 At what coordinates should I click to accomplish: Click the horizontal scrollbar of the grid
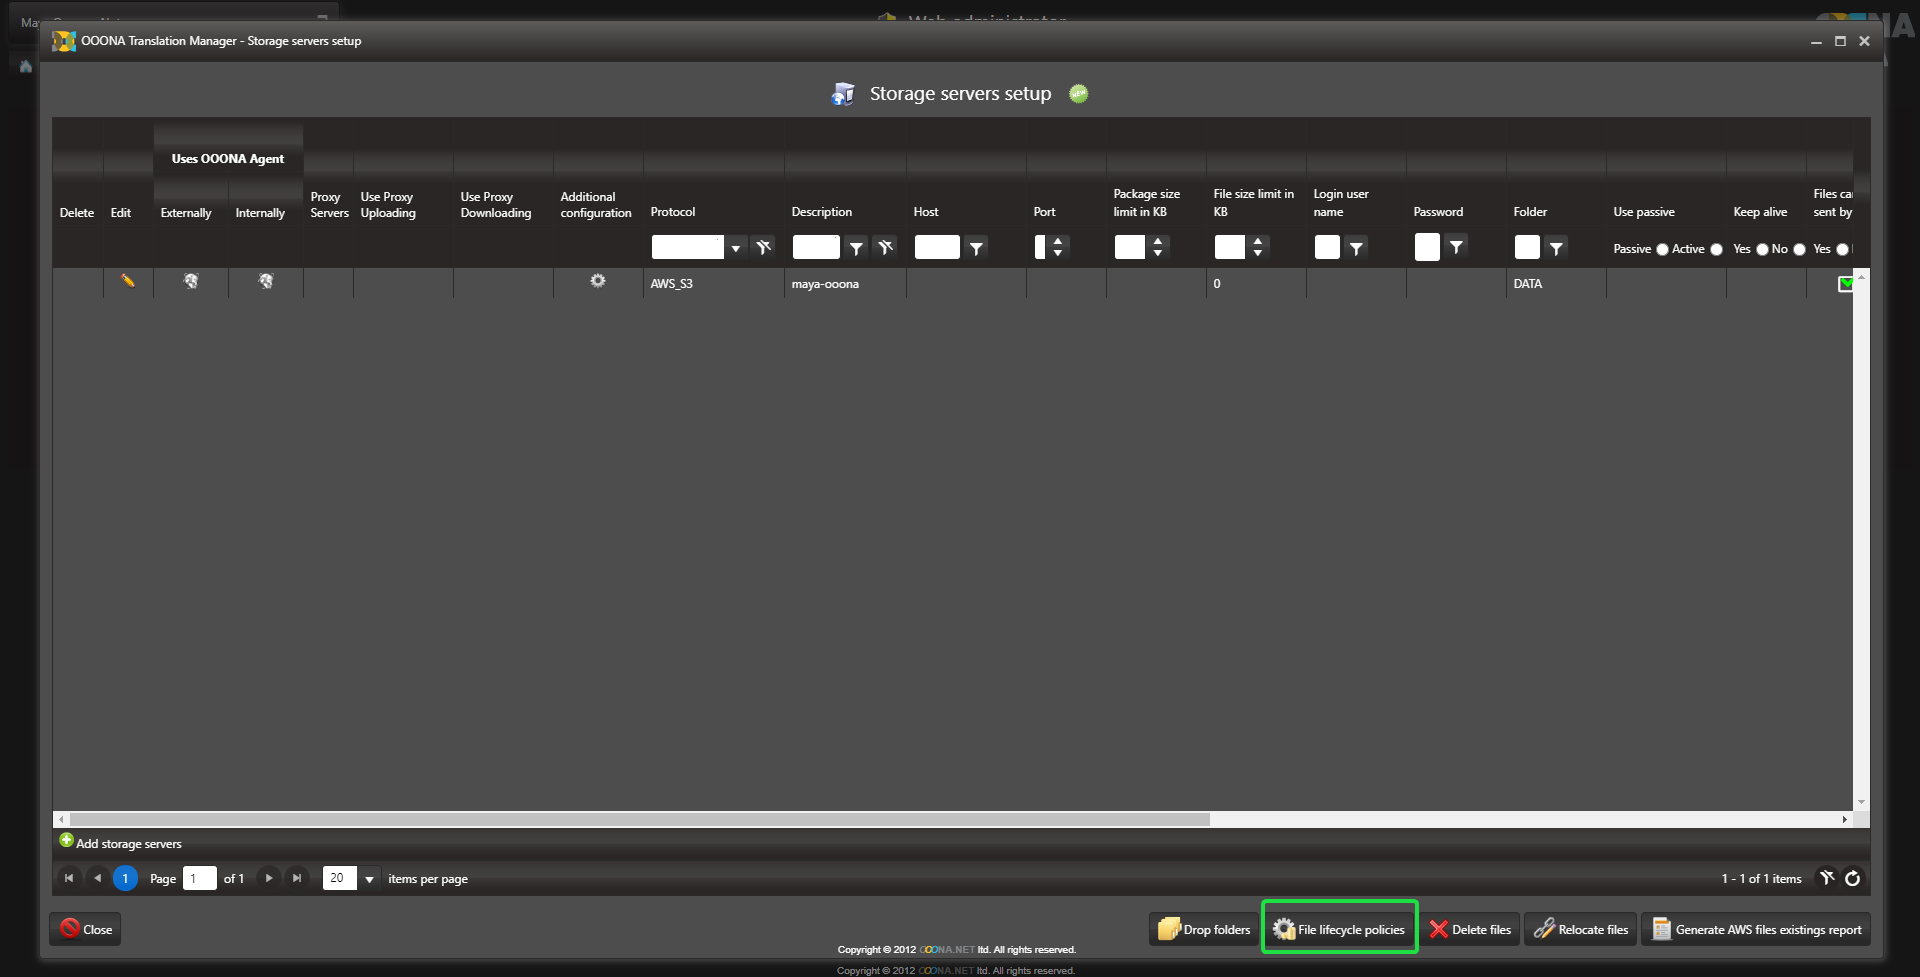[x=640, y=819]
